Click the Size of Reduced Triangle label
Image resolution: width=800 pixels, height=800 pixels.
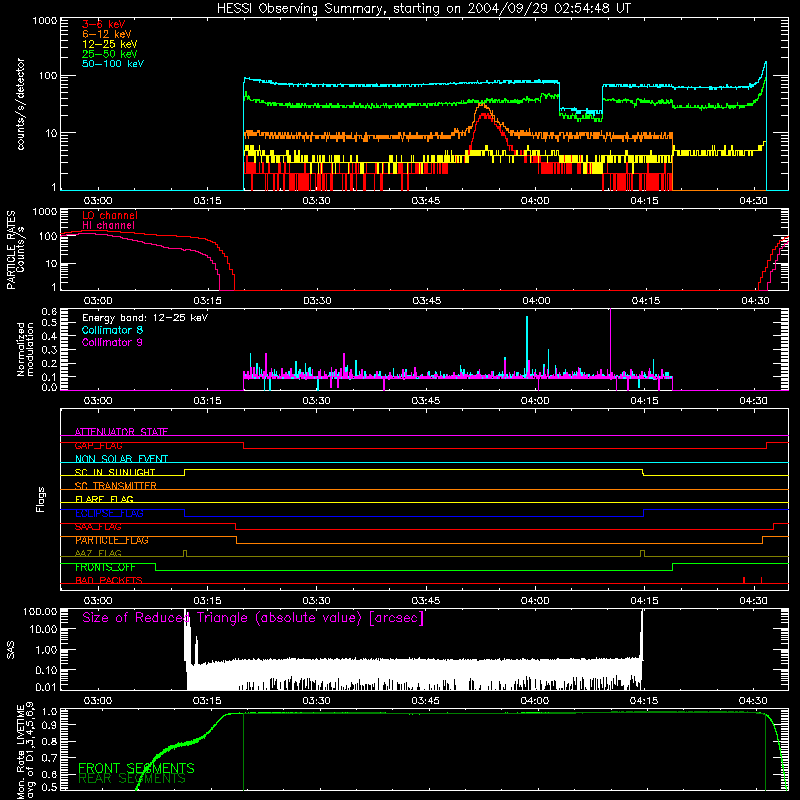pyautogui.click(x=253, y=618)
